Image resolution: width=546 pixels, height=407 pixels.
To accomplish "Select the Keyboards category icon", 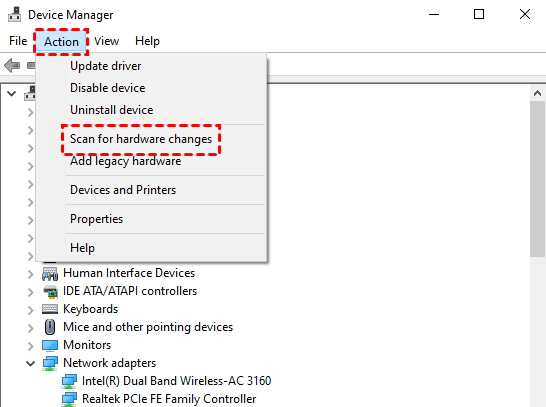I will 50,309.
